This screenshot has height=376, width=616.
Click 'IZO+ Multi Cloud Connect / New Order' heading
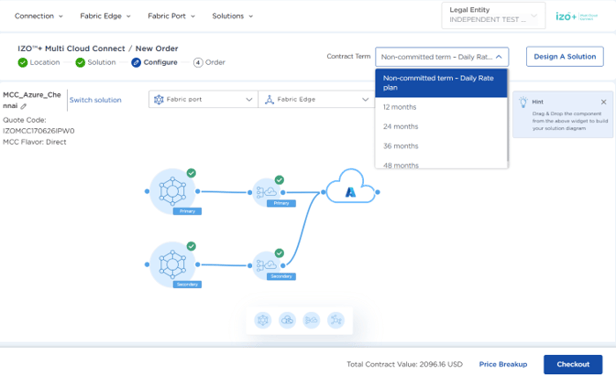pyautogui.click(x=97, y=48)
